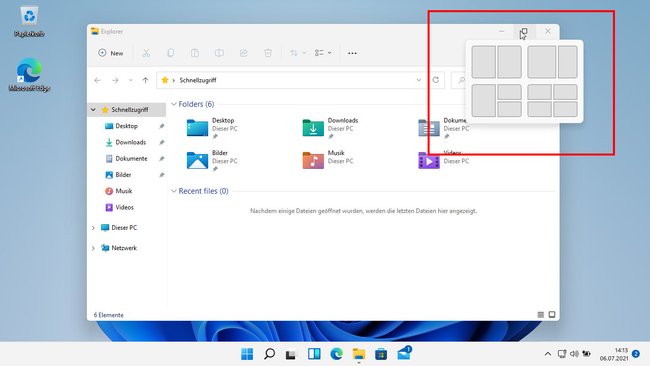The height and width of the screenshot is (366, 650).
Task: Collapse the Recent files (0) section
Action: click(174, 191)
